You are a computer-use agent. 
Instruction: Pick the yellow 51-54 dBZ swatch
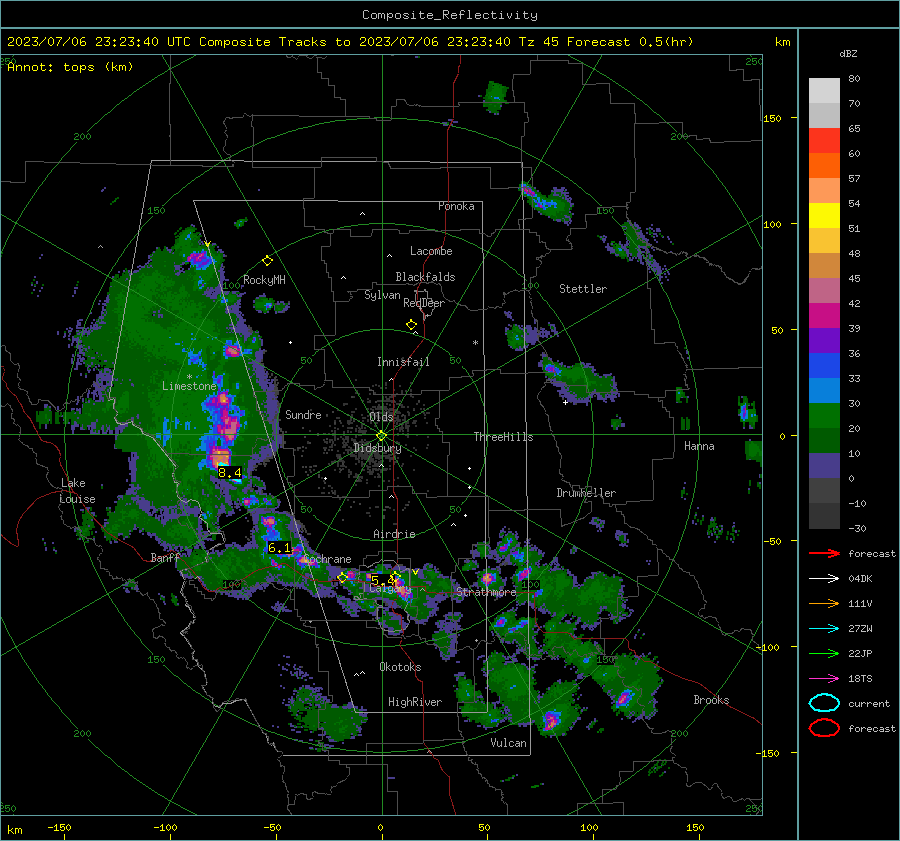(824, 215)
